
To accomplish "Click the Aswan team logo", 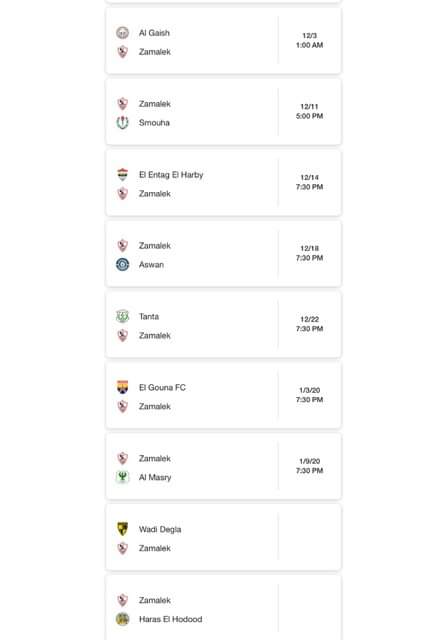I will tap(122, 264).
